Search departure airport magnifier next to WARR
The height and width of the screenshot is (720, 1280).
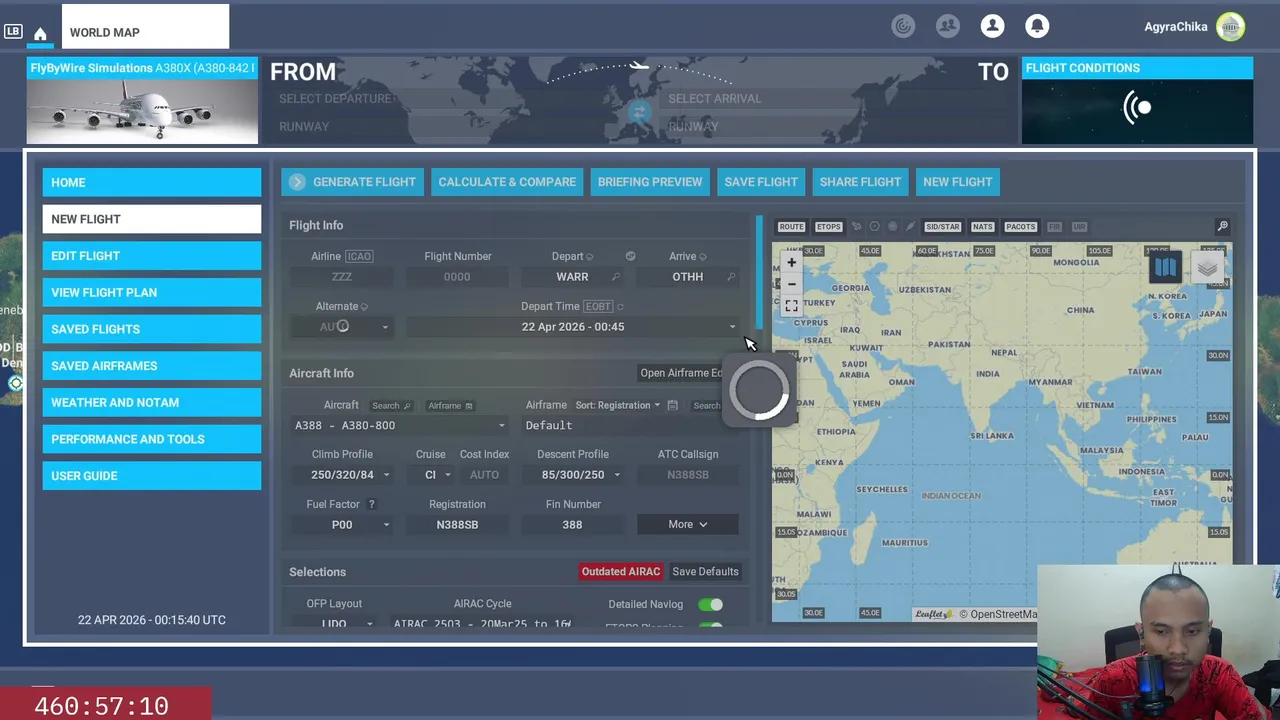[x=615, y=277]
